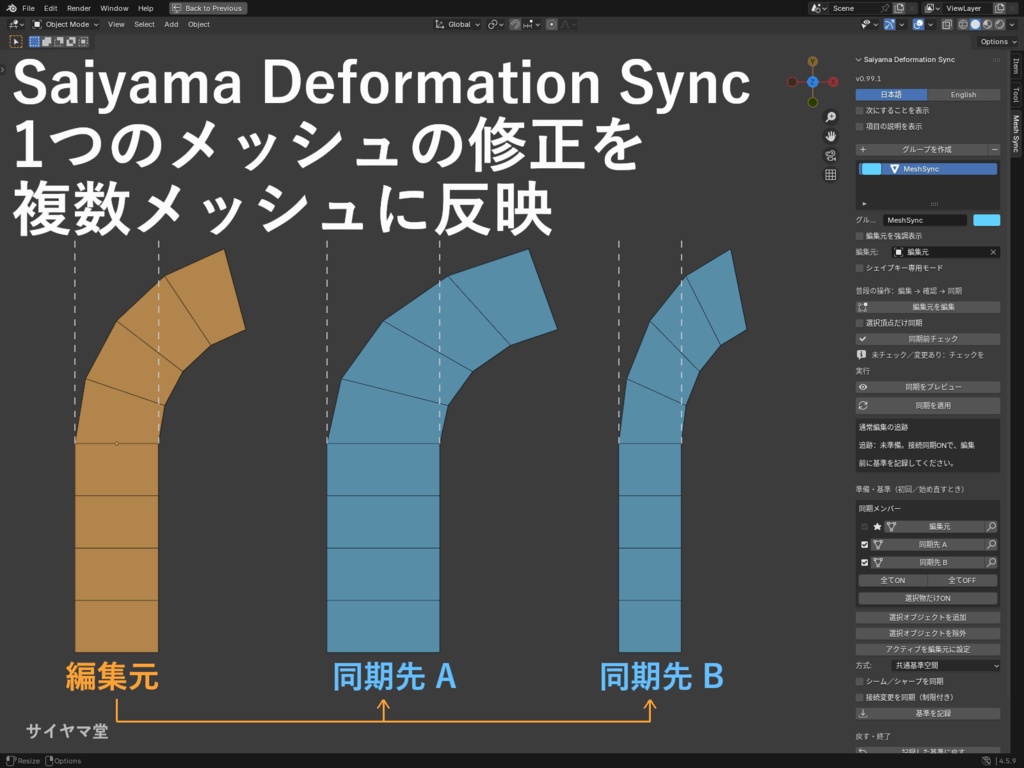Viewport: 1024px width, 768px height.
Task: Open the Help menu
Action: pos(146,8)
